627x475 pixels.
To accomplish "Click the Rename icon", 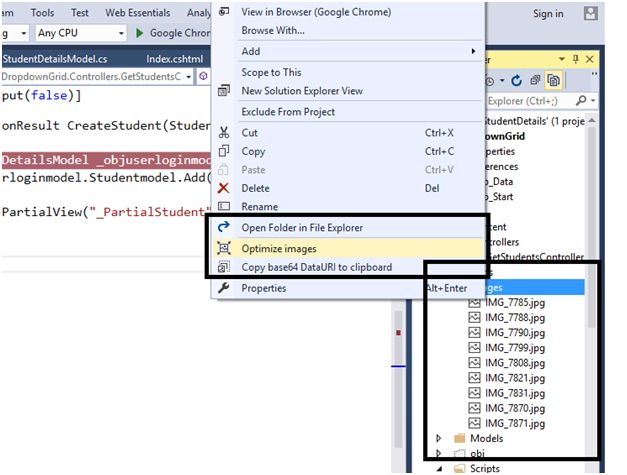I will tap(224, 206).
